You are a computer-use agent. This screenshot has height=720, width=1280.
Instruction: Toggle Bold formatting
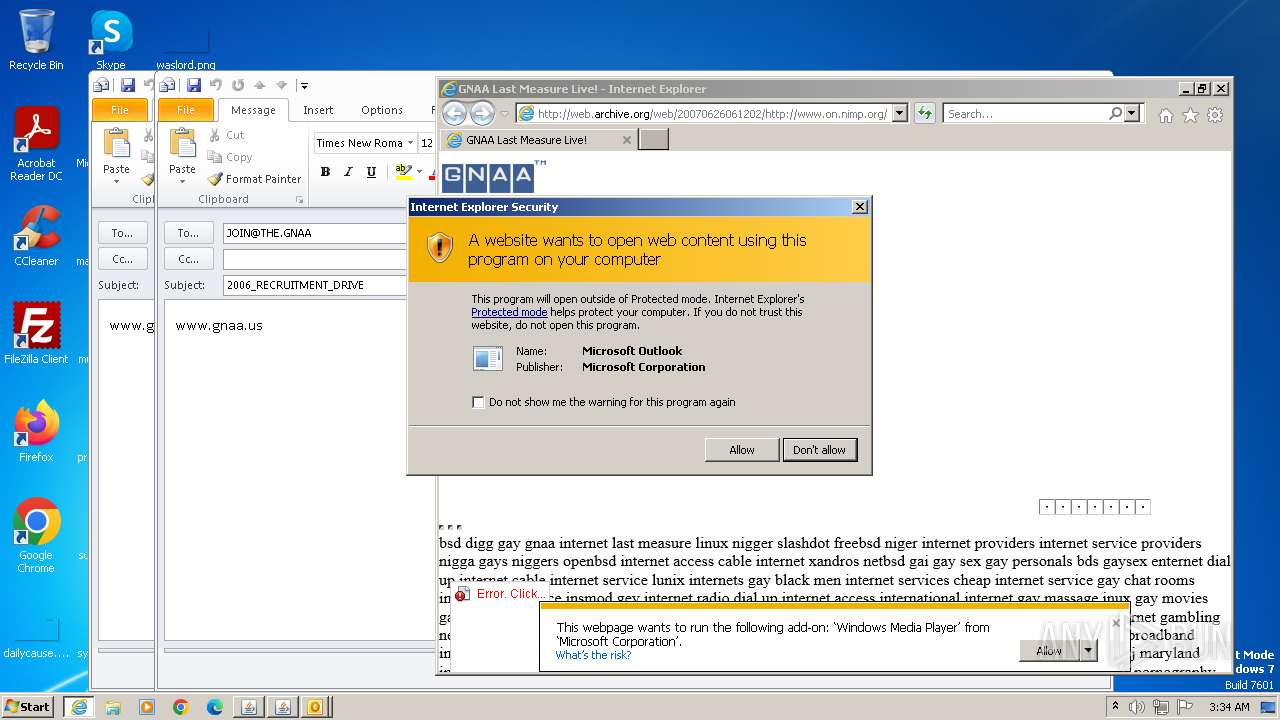point(325,172)
